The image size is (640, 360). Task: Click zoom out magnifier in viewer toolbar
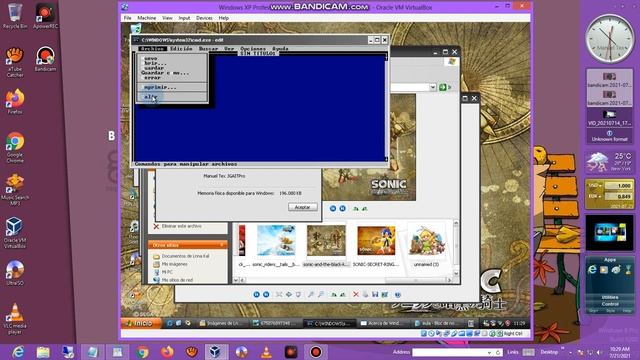(x=321, y=294)
